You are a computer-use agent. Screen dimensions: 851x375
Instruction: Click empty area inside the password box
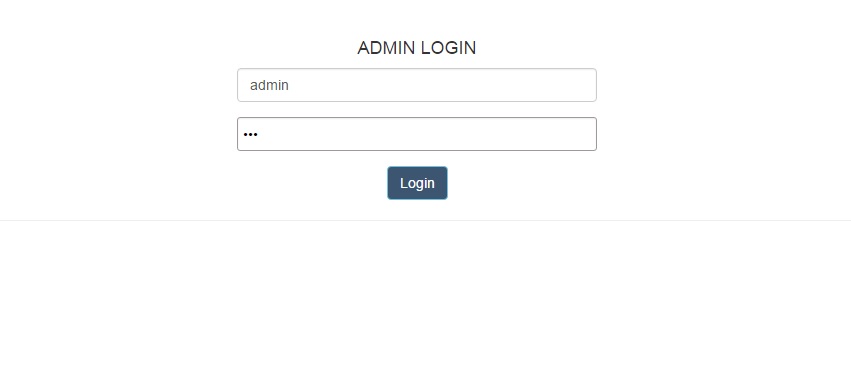pyautogui.click(x=434, y=134)
